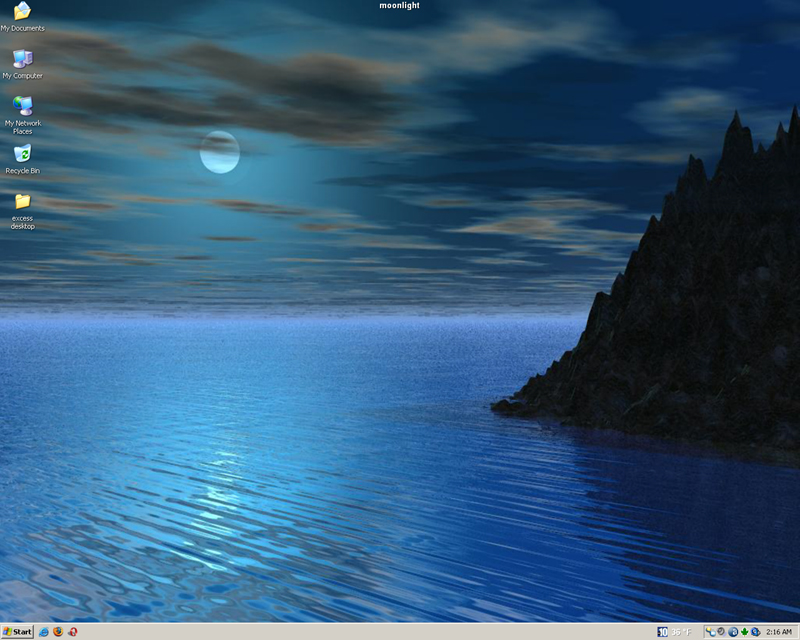Click the moonlight title text
Screen dimensions: 800x640
click(x=399, y=6)
